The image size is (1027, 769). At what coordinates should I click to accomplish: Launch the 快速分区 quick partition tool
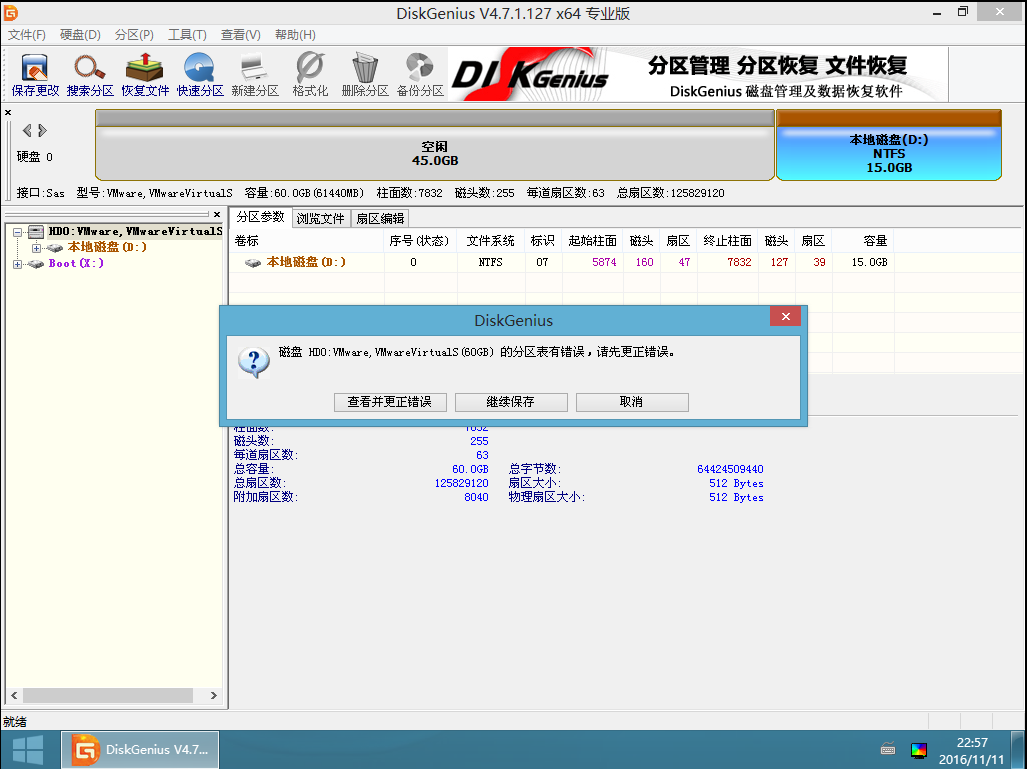[x=200, y=75]
